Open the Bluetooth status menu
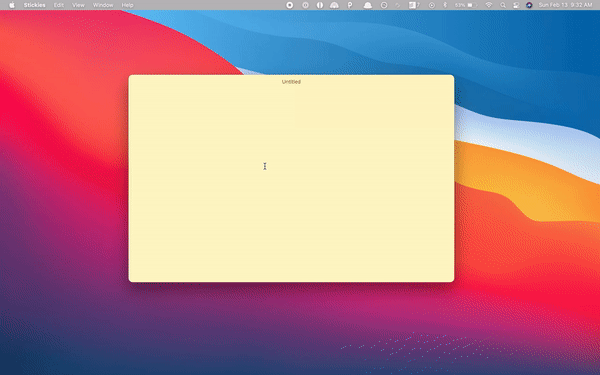 coord(445,5)
